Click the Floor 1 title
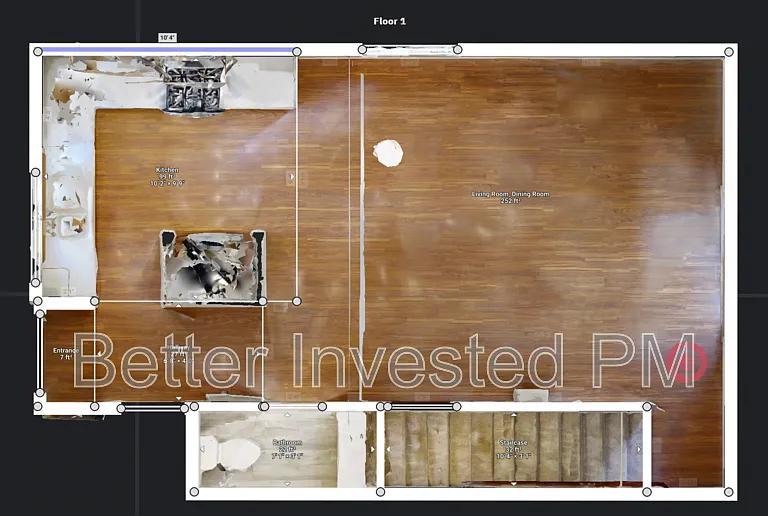The height and width of the screenshot is (516, 768). click(x=389, y=21)
